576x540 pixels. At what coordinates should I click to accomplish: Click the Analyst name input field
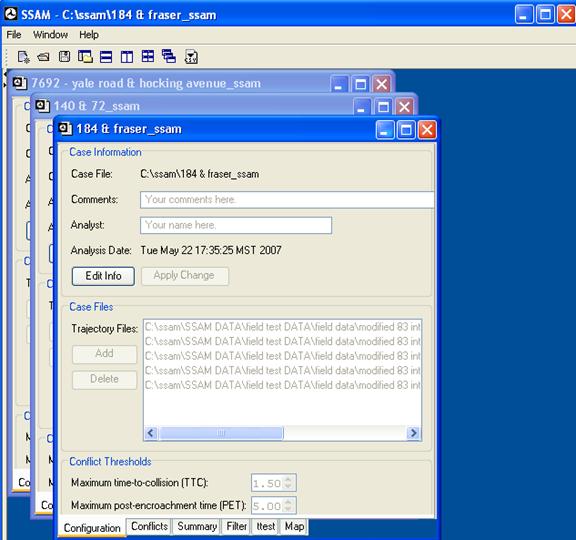[x=236, y=225]
